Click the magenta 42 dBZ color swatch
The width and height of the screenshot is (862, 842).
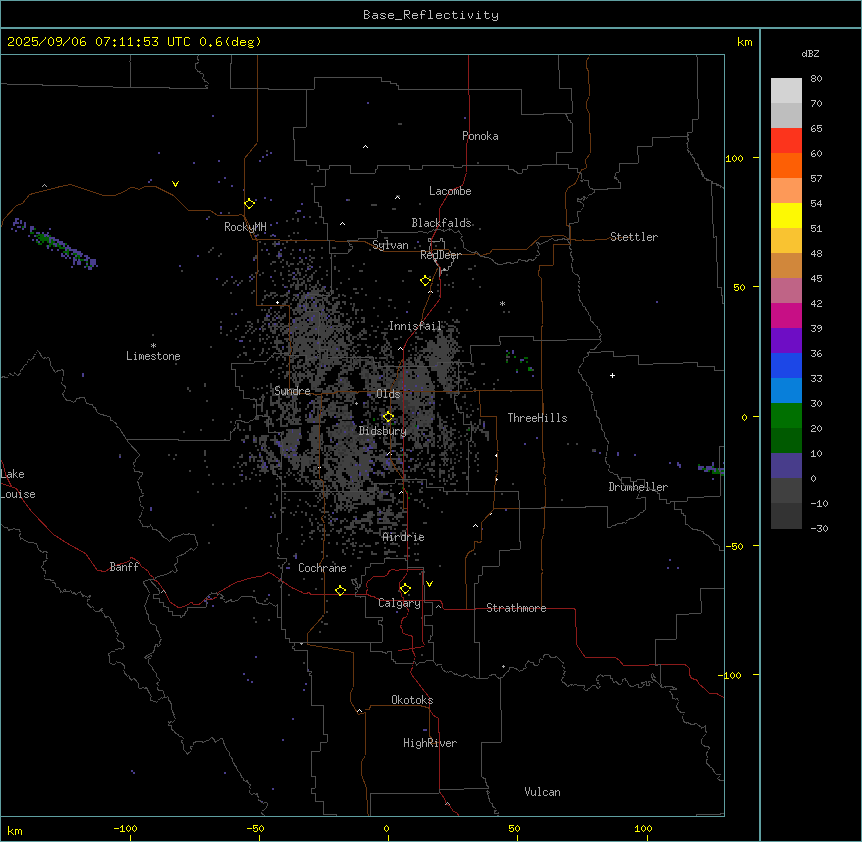click(786, 315)
